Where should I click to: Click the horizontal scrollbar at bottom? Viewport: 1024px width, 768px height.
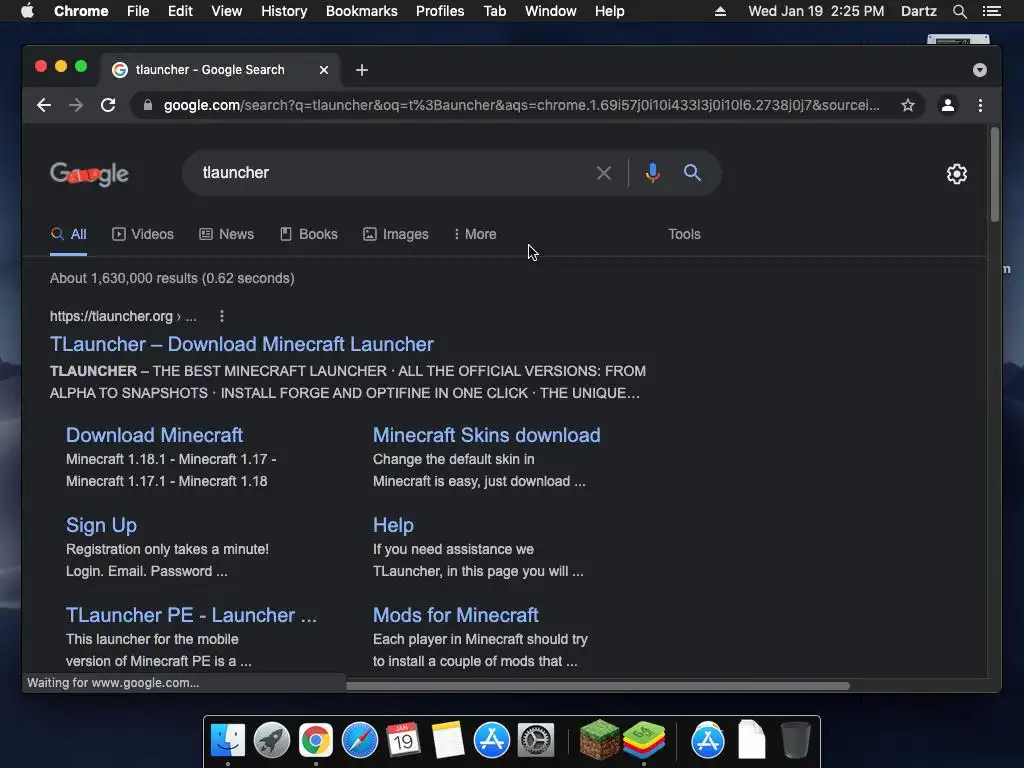tap(598, 686)
